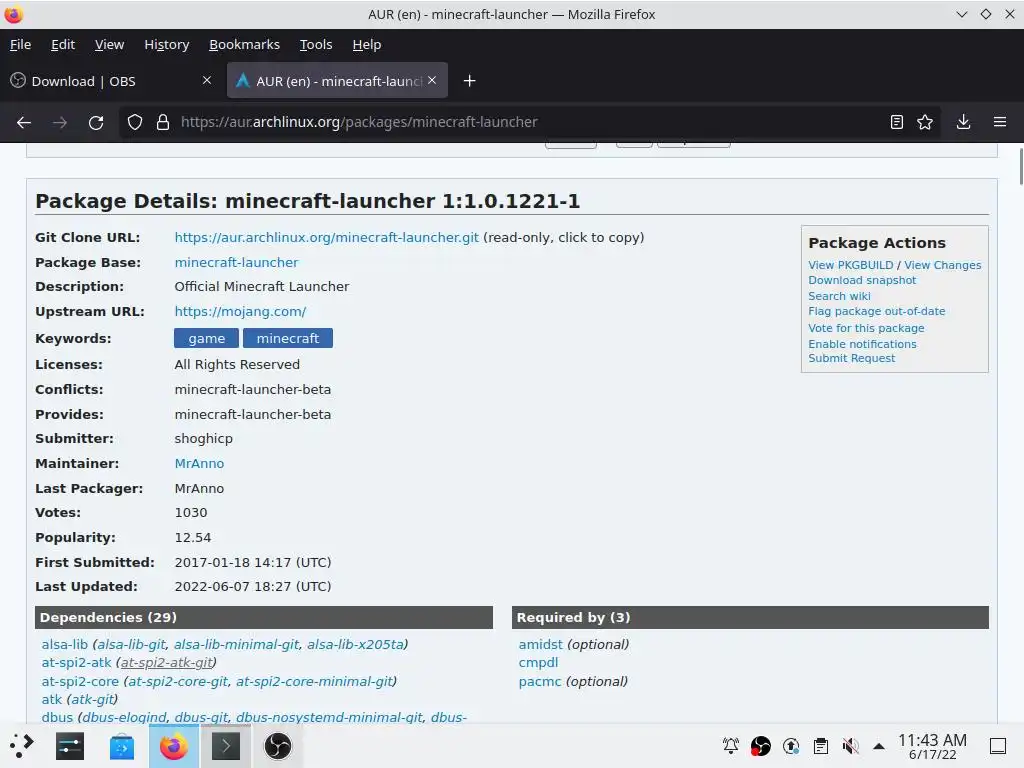Click Search wiki link

839,296
